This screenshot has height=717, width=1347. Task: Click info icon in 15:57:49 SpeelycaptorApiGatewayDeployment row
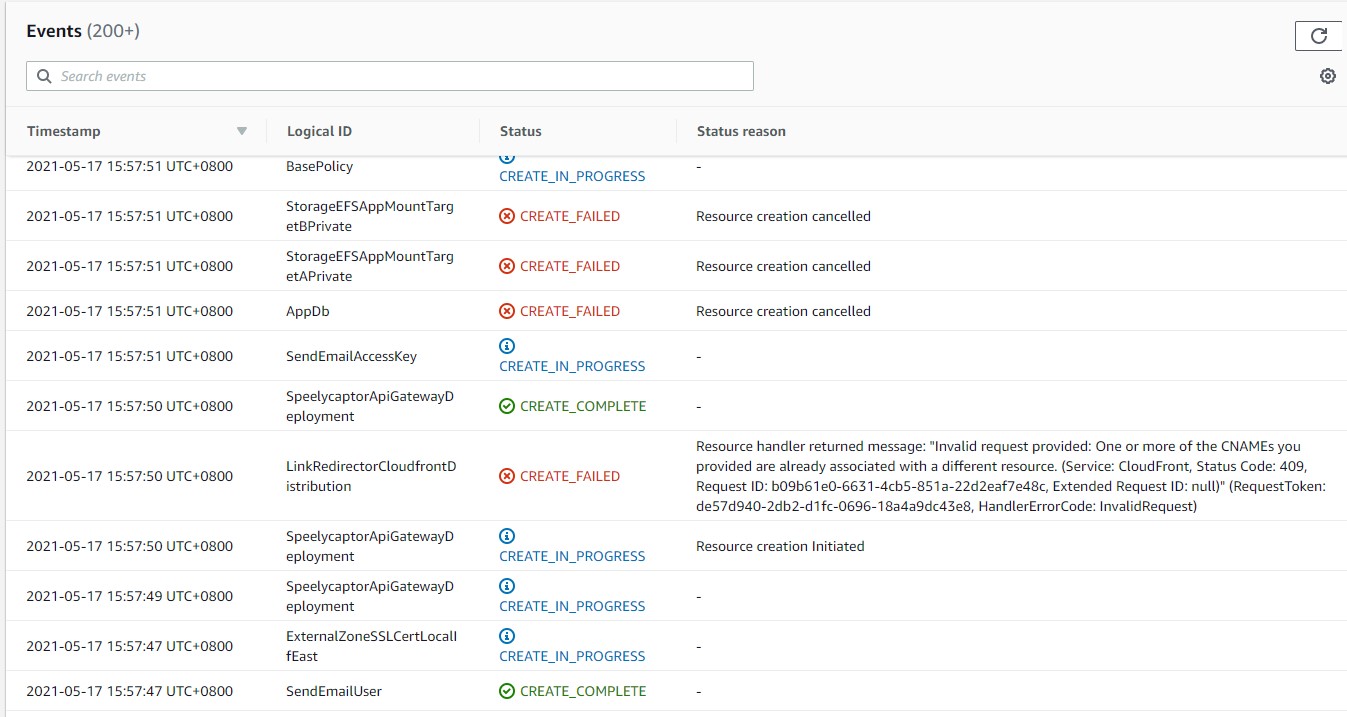click(x=507, y=586)
